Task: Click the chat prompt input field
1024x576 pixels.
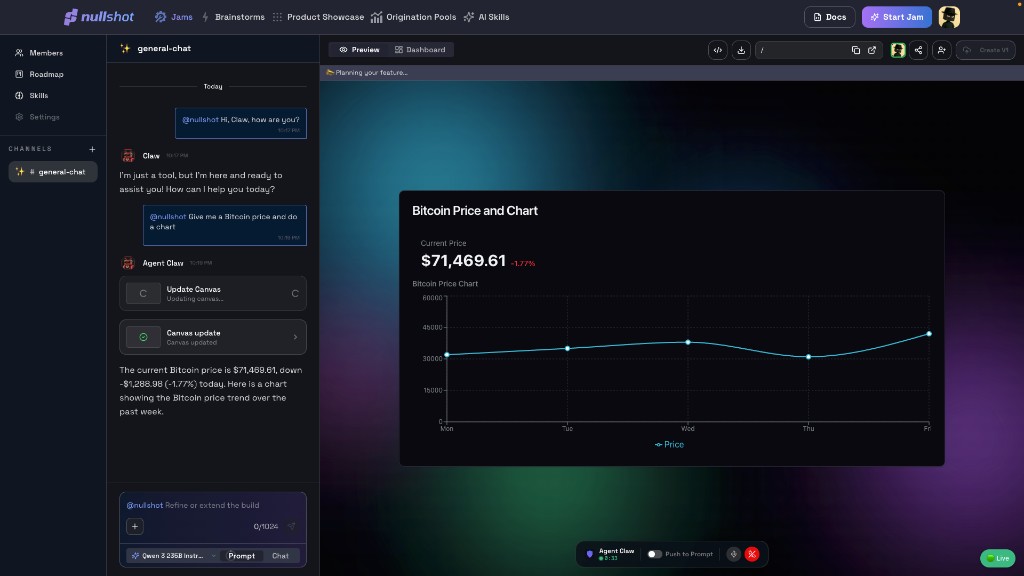Action: (213, 505)
